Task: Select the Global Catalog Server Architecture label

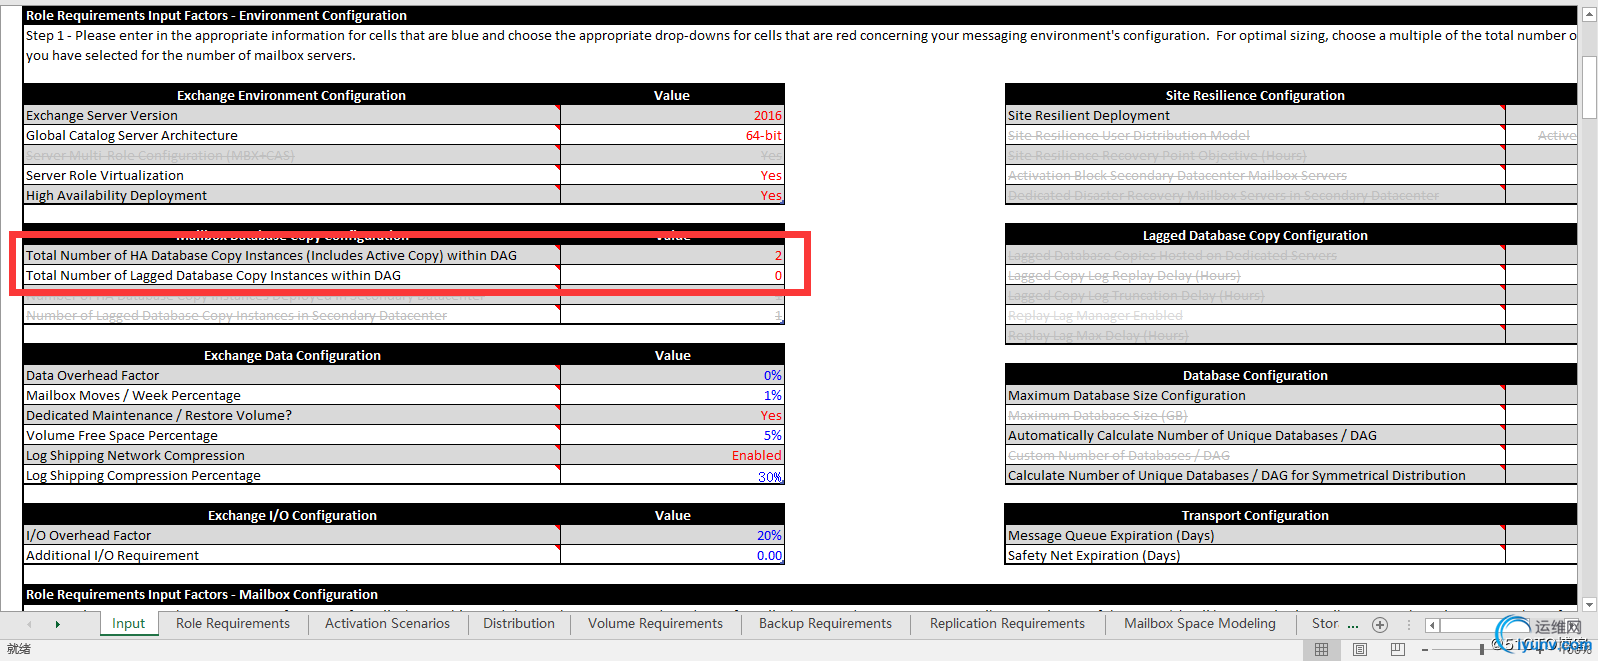Action: (x=291, y=135)
